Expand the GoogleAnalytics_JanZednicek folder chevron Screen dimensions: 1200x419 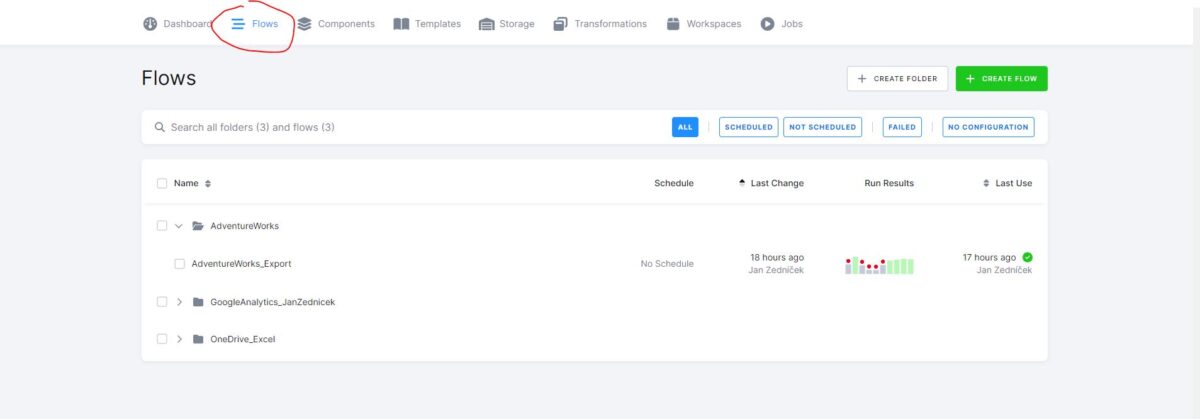(179, 302)
